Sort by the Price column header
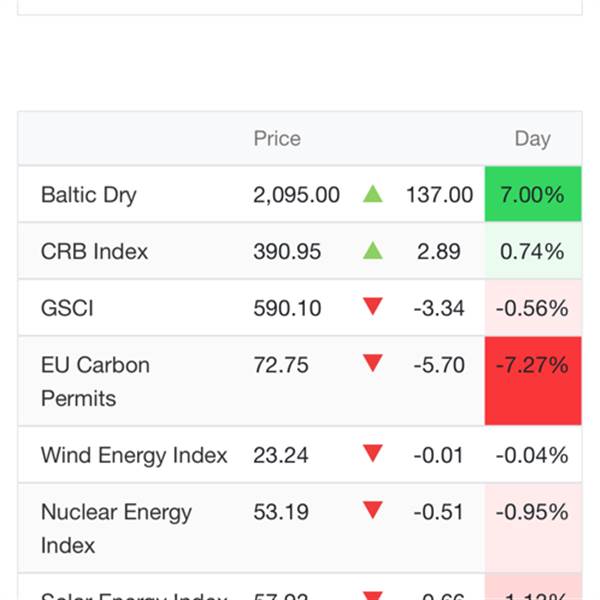Image resolution: width=600 pixels, height=600 pixels. tap(277, 139)
